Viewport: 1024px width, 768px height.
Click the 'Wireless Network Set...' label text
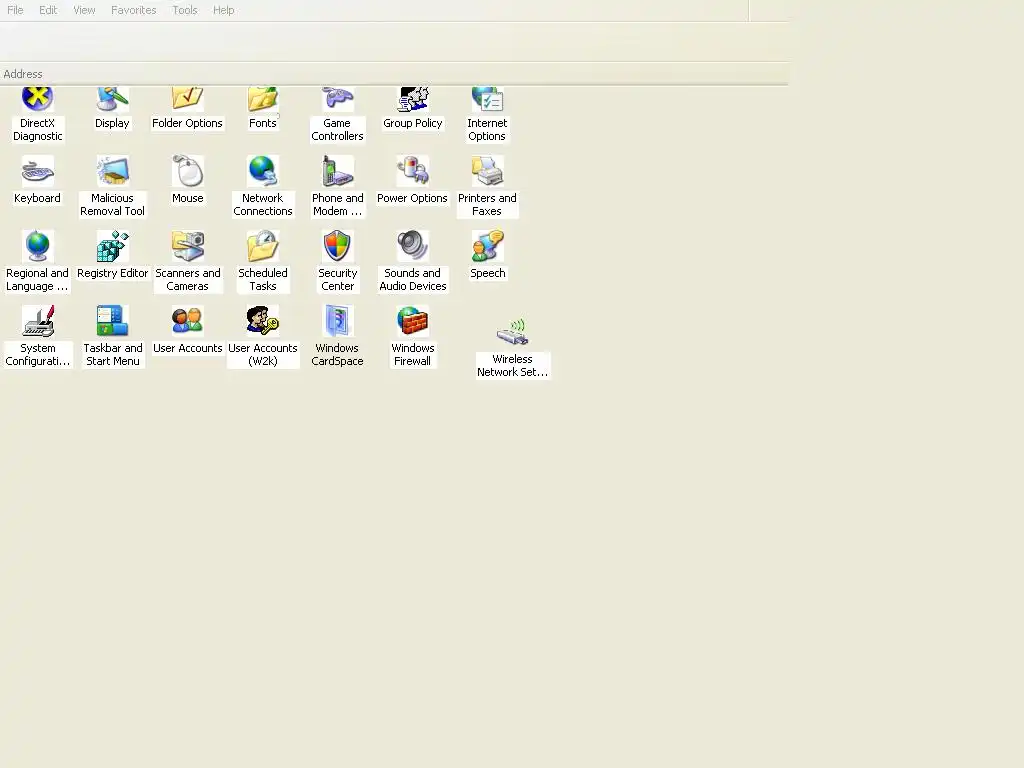pos(513,366)
